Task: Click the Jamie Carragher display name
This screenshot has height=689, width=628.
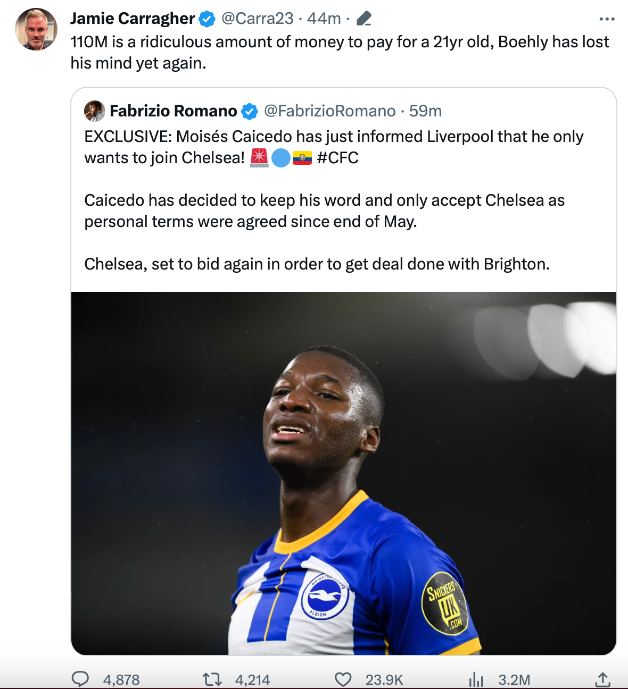Action: pyautogui.click(x=132, y=18)
